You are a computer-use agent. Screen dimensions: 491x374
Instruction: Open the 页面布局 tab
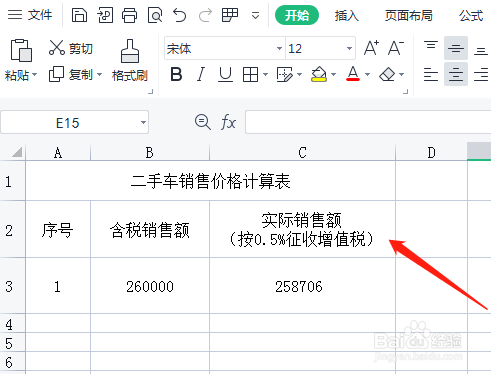[409, 15]
